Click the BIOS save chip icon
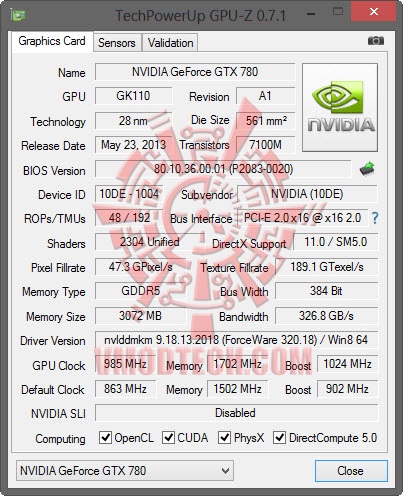The height and width of the screenshot is (496, 403). [x=367, y=169]
